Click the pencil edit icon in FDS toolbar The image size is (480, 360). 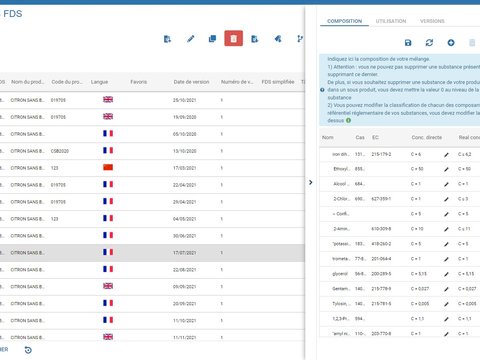[191, 39]
